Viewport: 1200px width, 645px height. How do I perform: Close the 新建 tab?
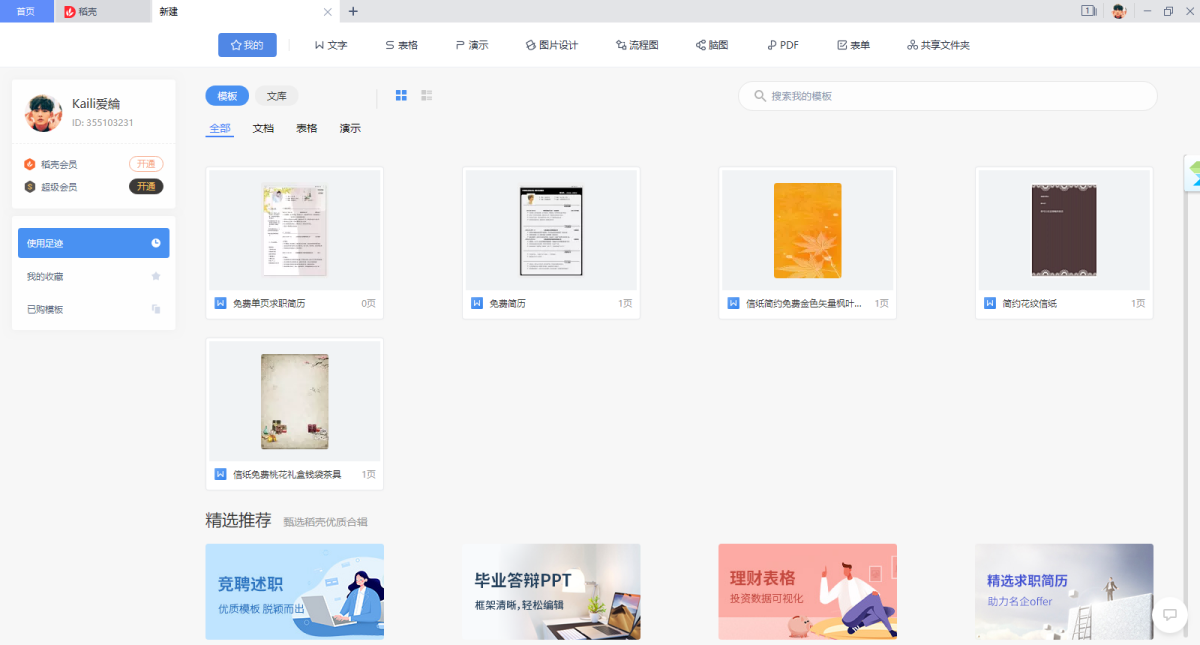coord(327,12)
